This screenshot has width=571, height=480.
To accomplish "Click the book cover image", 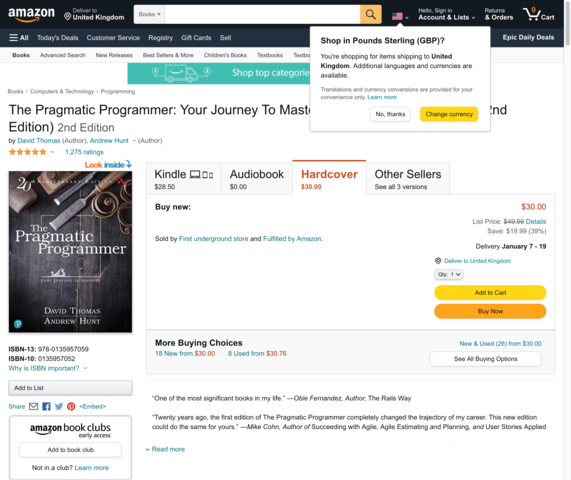I will click(70, 252).
